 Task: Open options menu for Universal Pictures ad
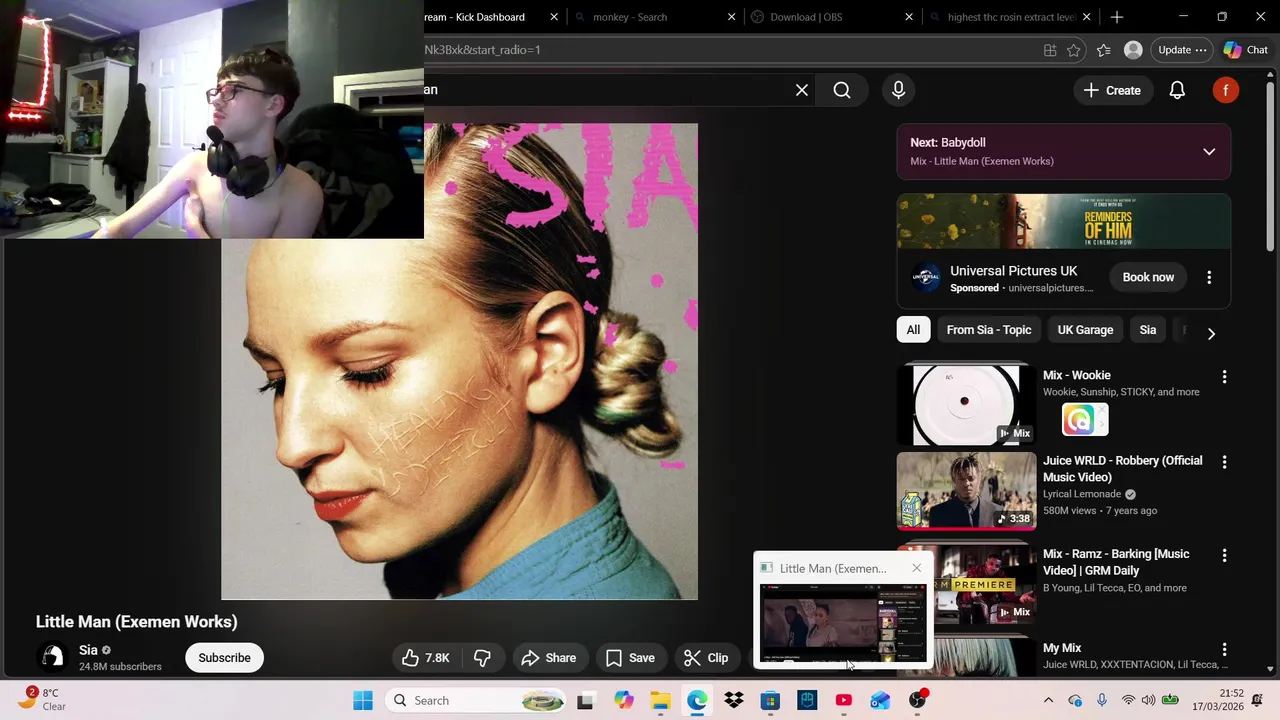click(x=1209, y=277)
